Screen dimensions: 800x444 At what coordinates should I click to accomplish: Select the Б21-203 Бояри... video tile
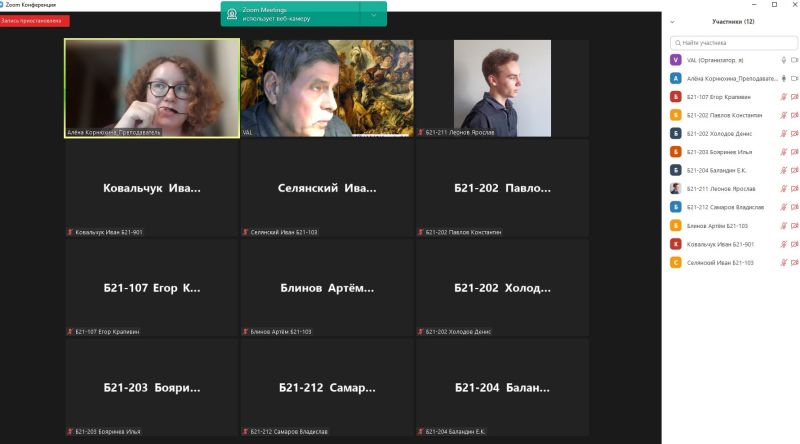click(152, 387)
